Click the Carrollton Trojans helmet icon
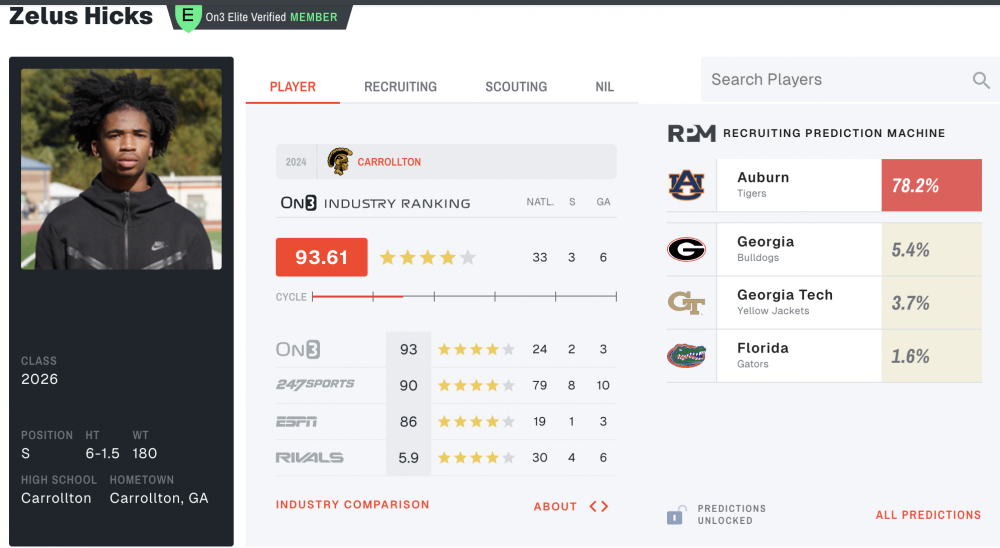This screenshot has height=548, width=1000. click(x=339, y=162)
